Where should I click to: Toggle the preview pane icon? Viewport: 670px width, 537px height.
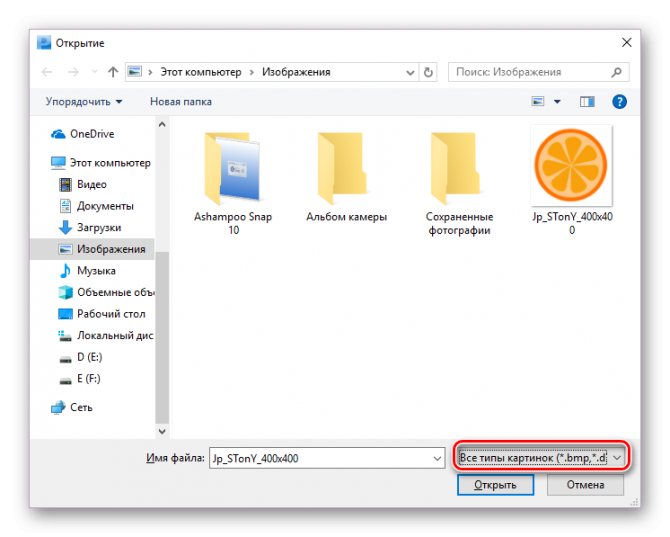pos(587,101)
